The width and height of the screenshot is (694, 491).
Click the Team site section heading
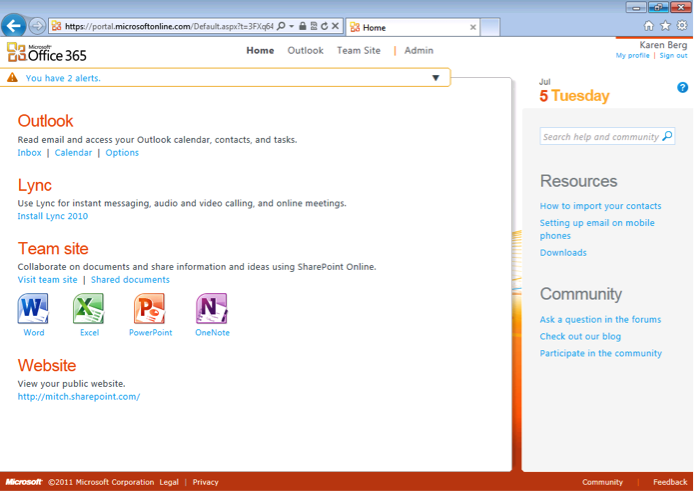click(x=53, y=248)
